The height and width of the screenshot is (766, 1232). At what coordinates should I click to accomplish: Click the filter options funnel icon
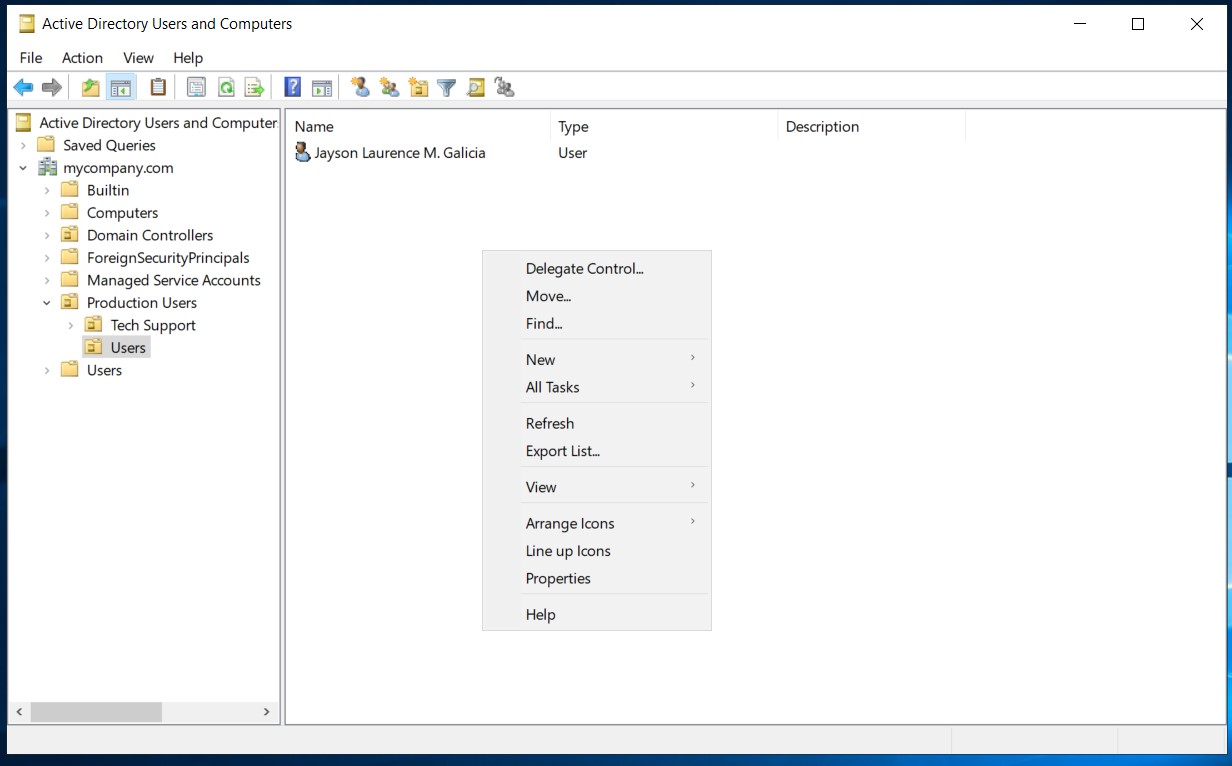447,88
